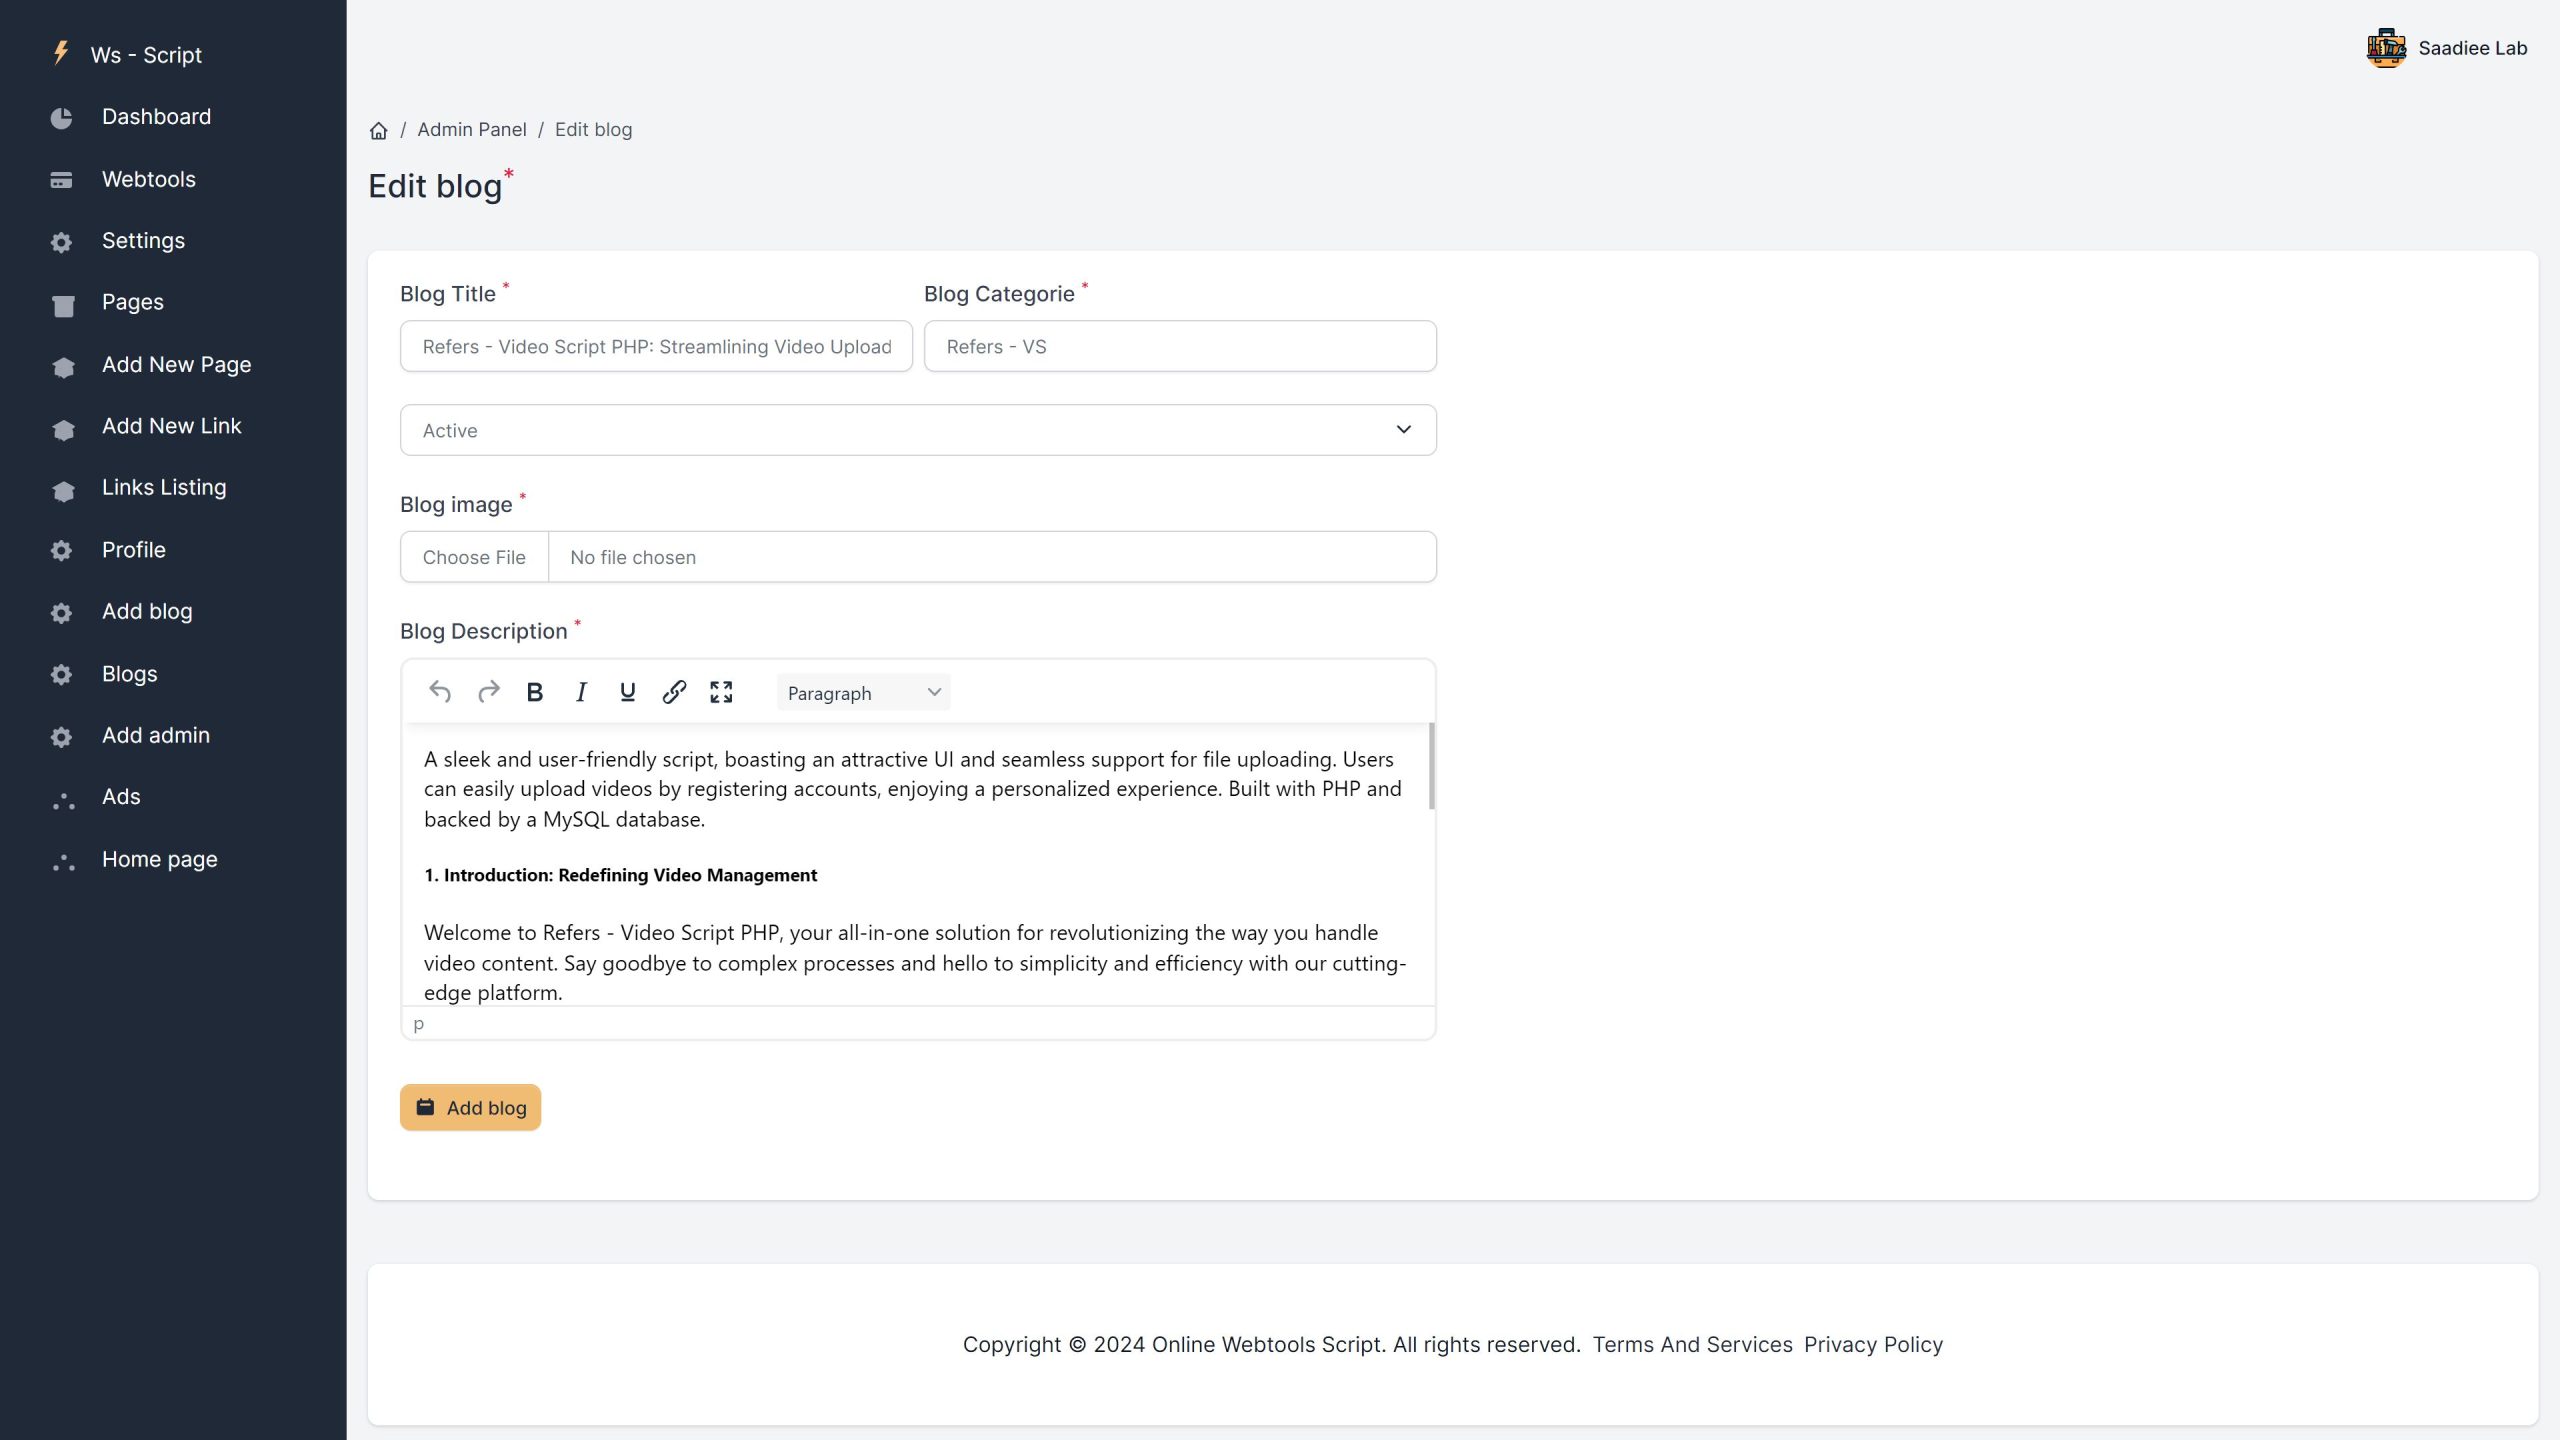Expand the Active status dropdown
This screenshot has height=1440, width=2560.
click(x=918, y=429)
